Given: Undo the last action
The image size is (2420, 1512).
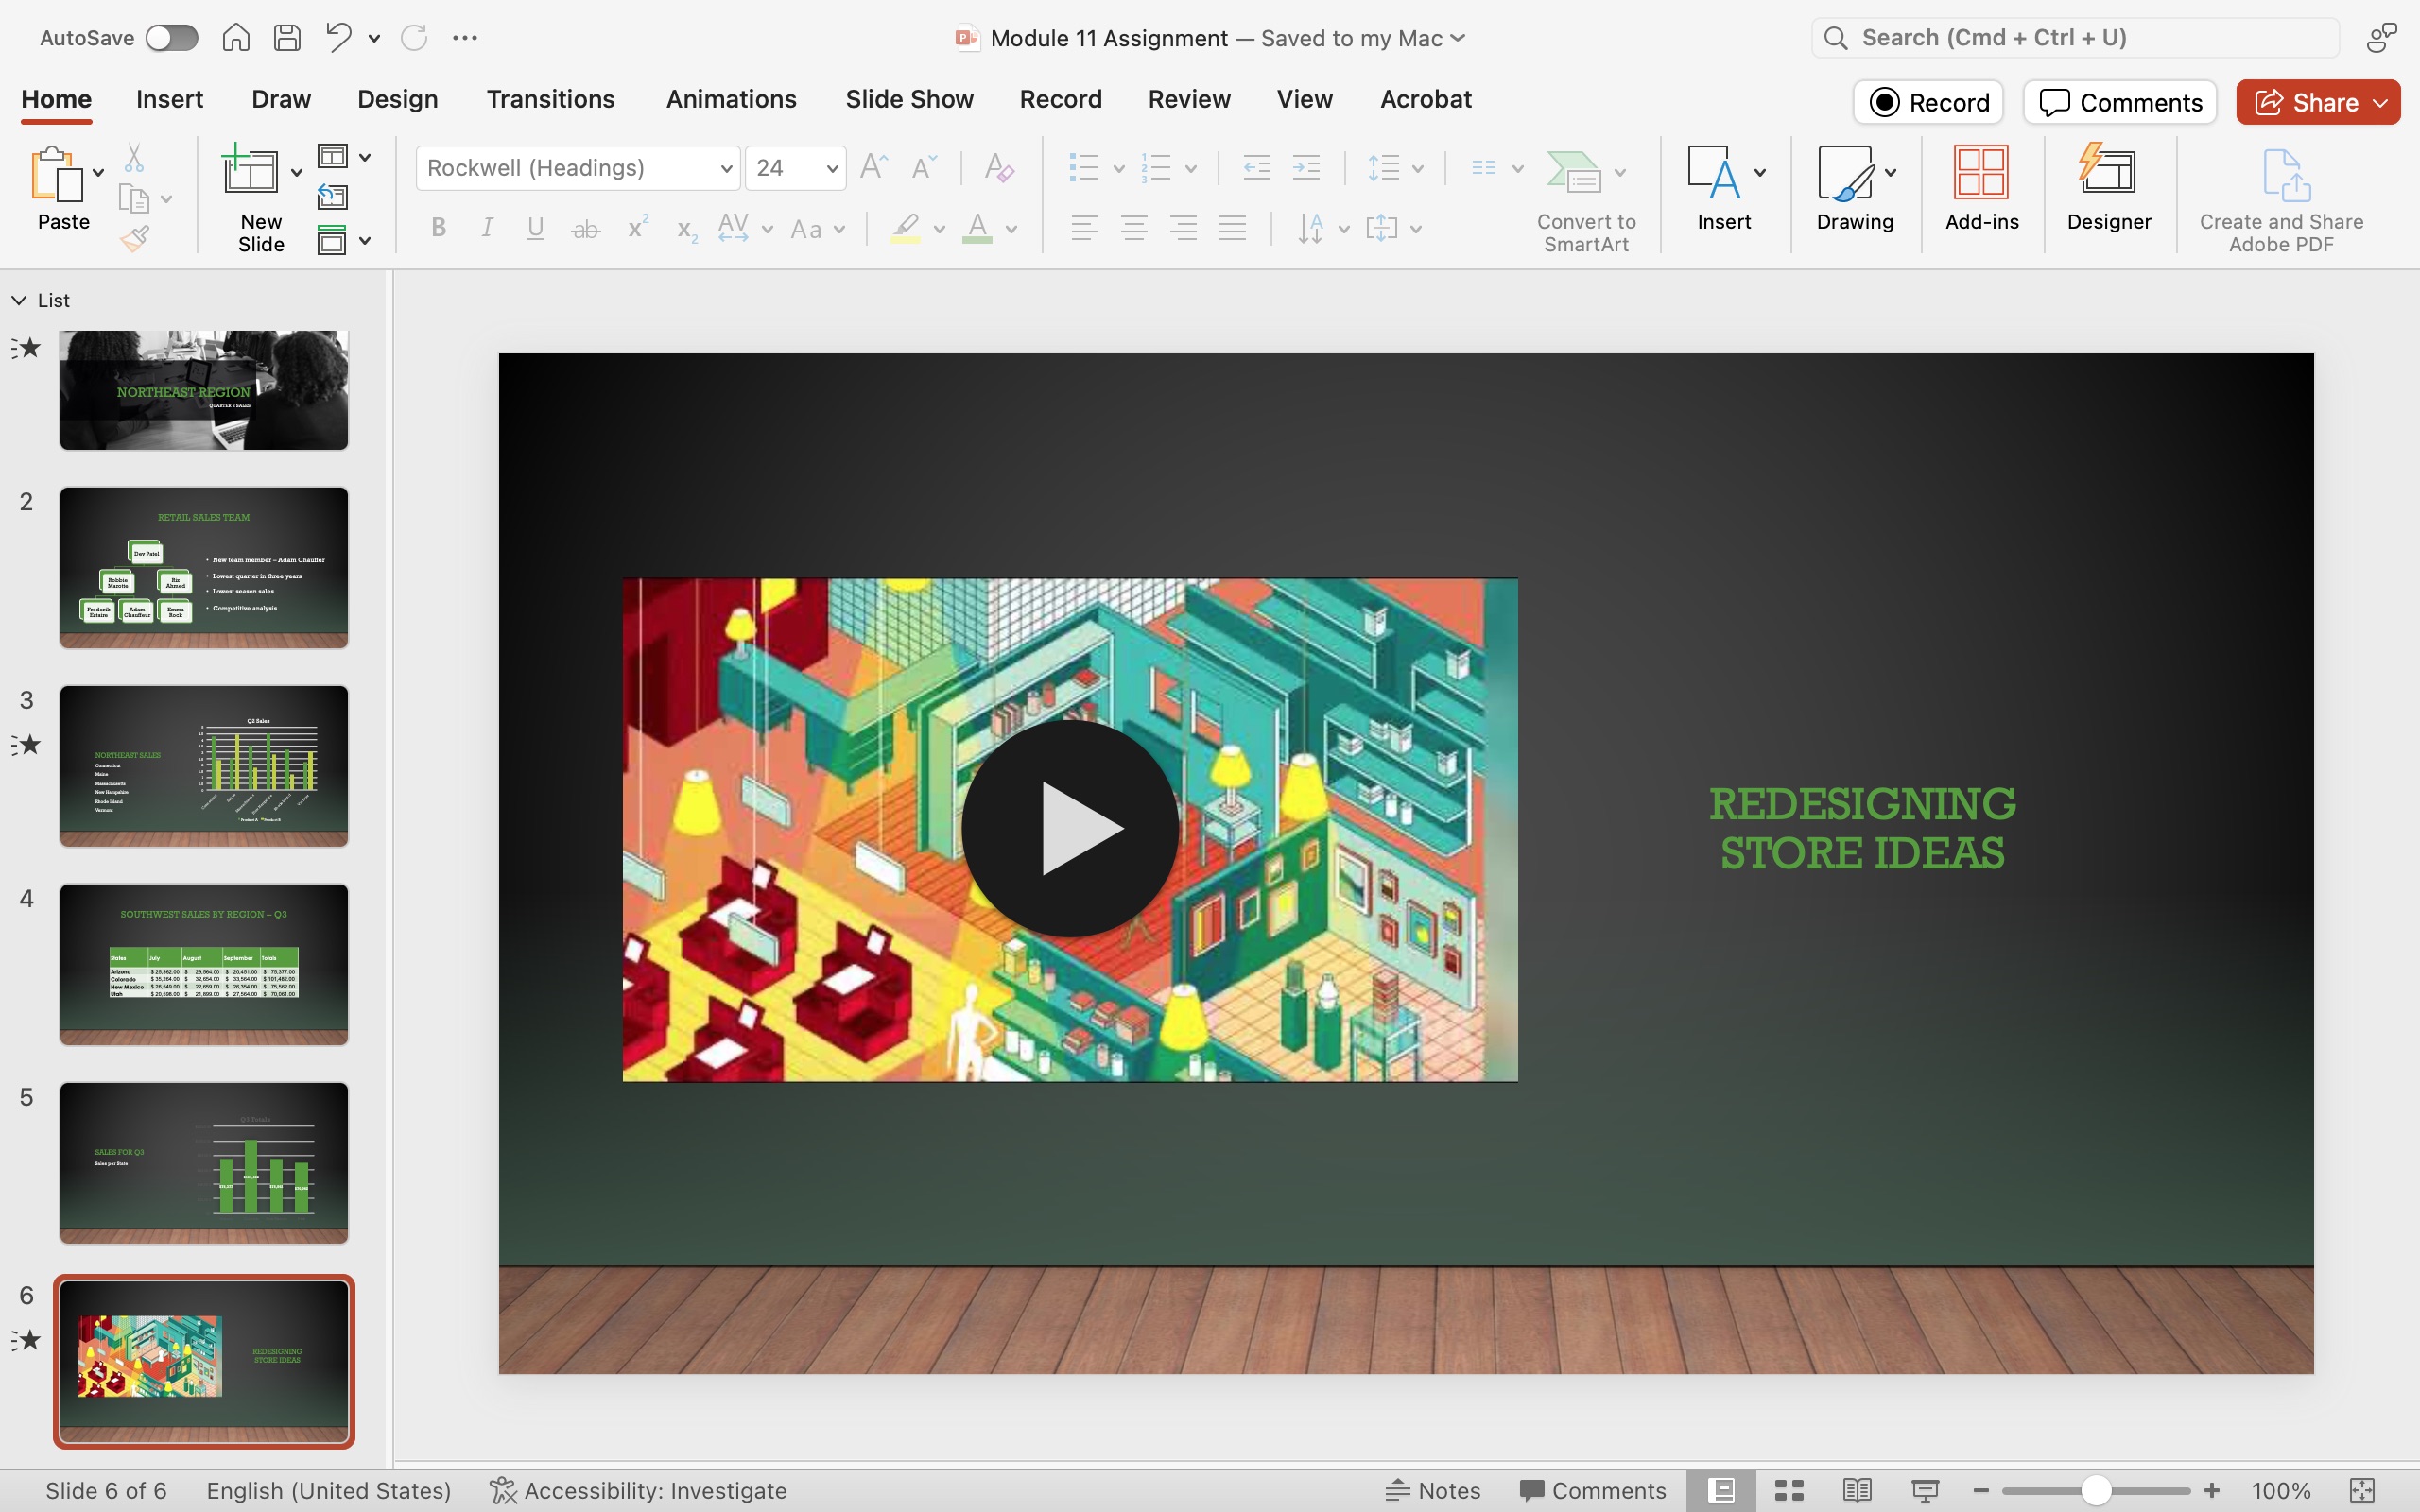Looking at the screenshot, I should pos(338,38).
